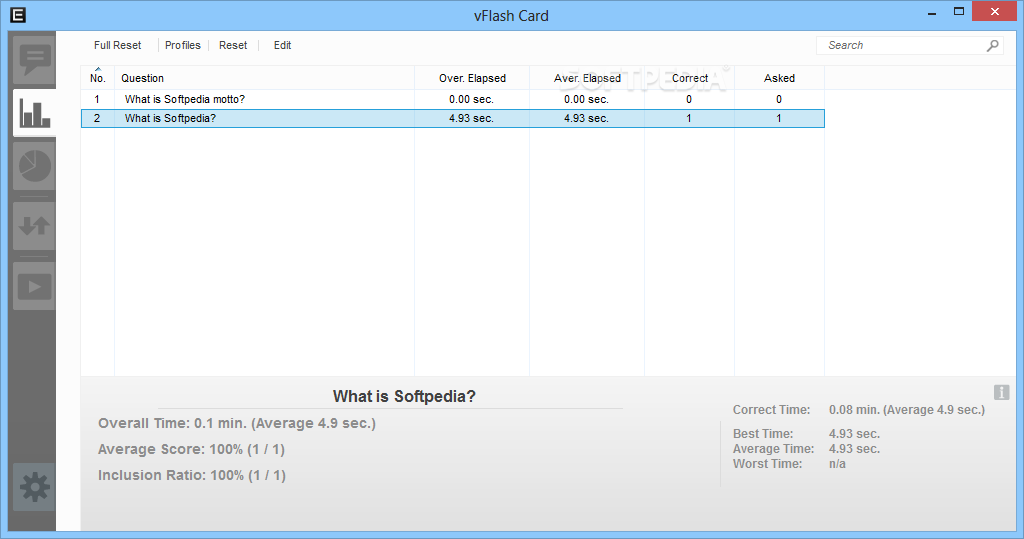This screenshot has height=539, width=1024.
Task: Click '0.08 min. (Average 4.9 sec.)' value
Action: (907, 410)
